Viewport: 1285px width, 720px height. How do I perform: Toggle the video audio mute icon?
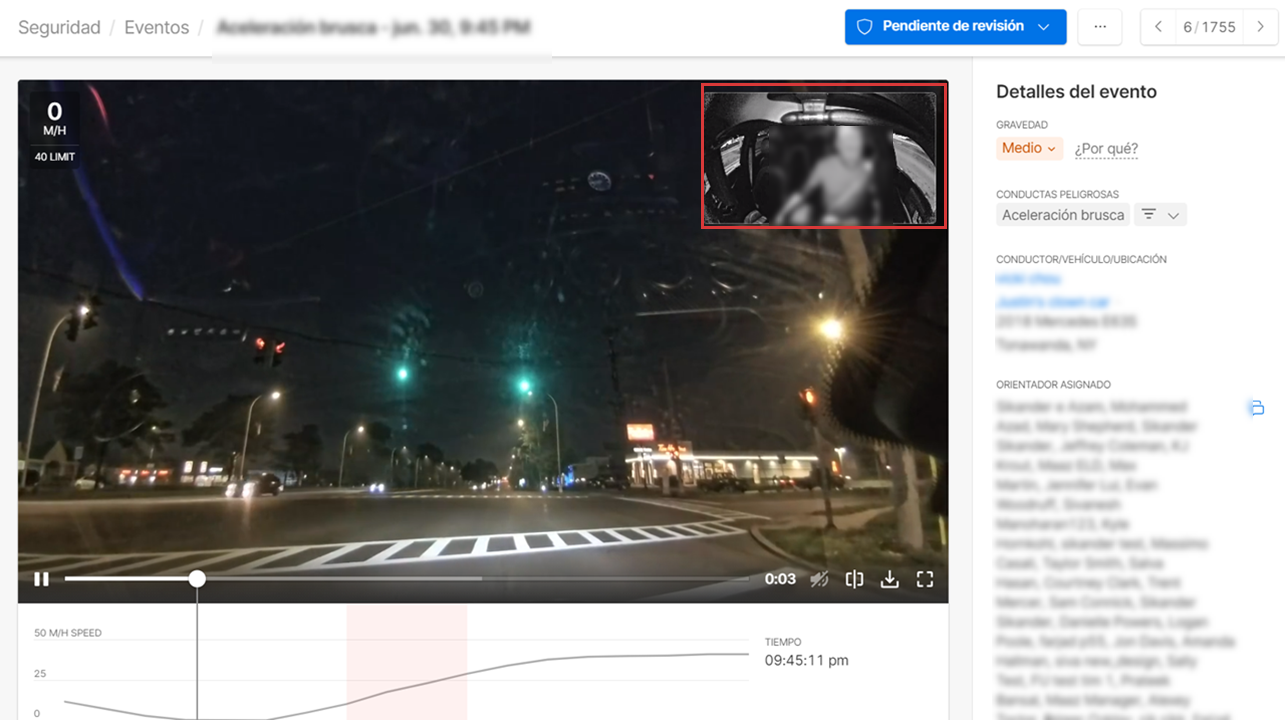pyautogui.click(x=819, y=579)
